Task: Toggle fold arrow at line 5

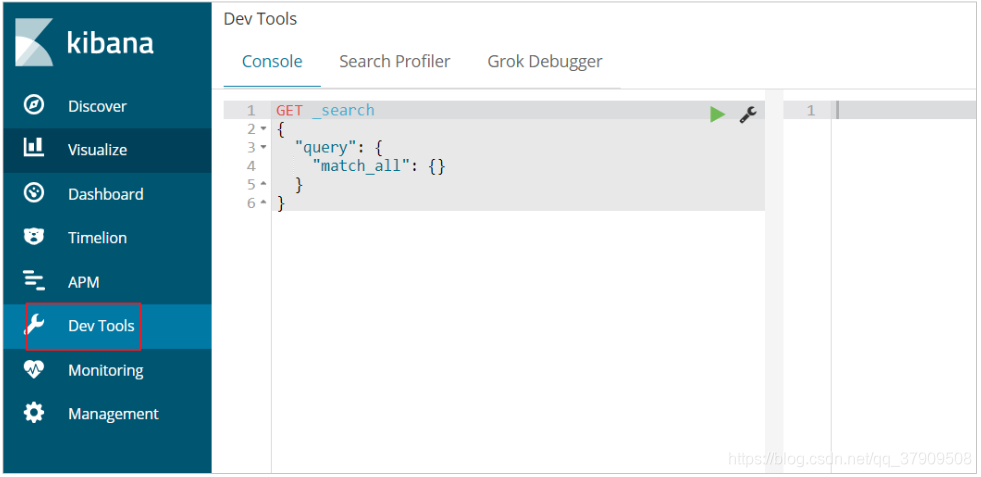Action: tap(263, 185)
